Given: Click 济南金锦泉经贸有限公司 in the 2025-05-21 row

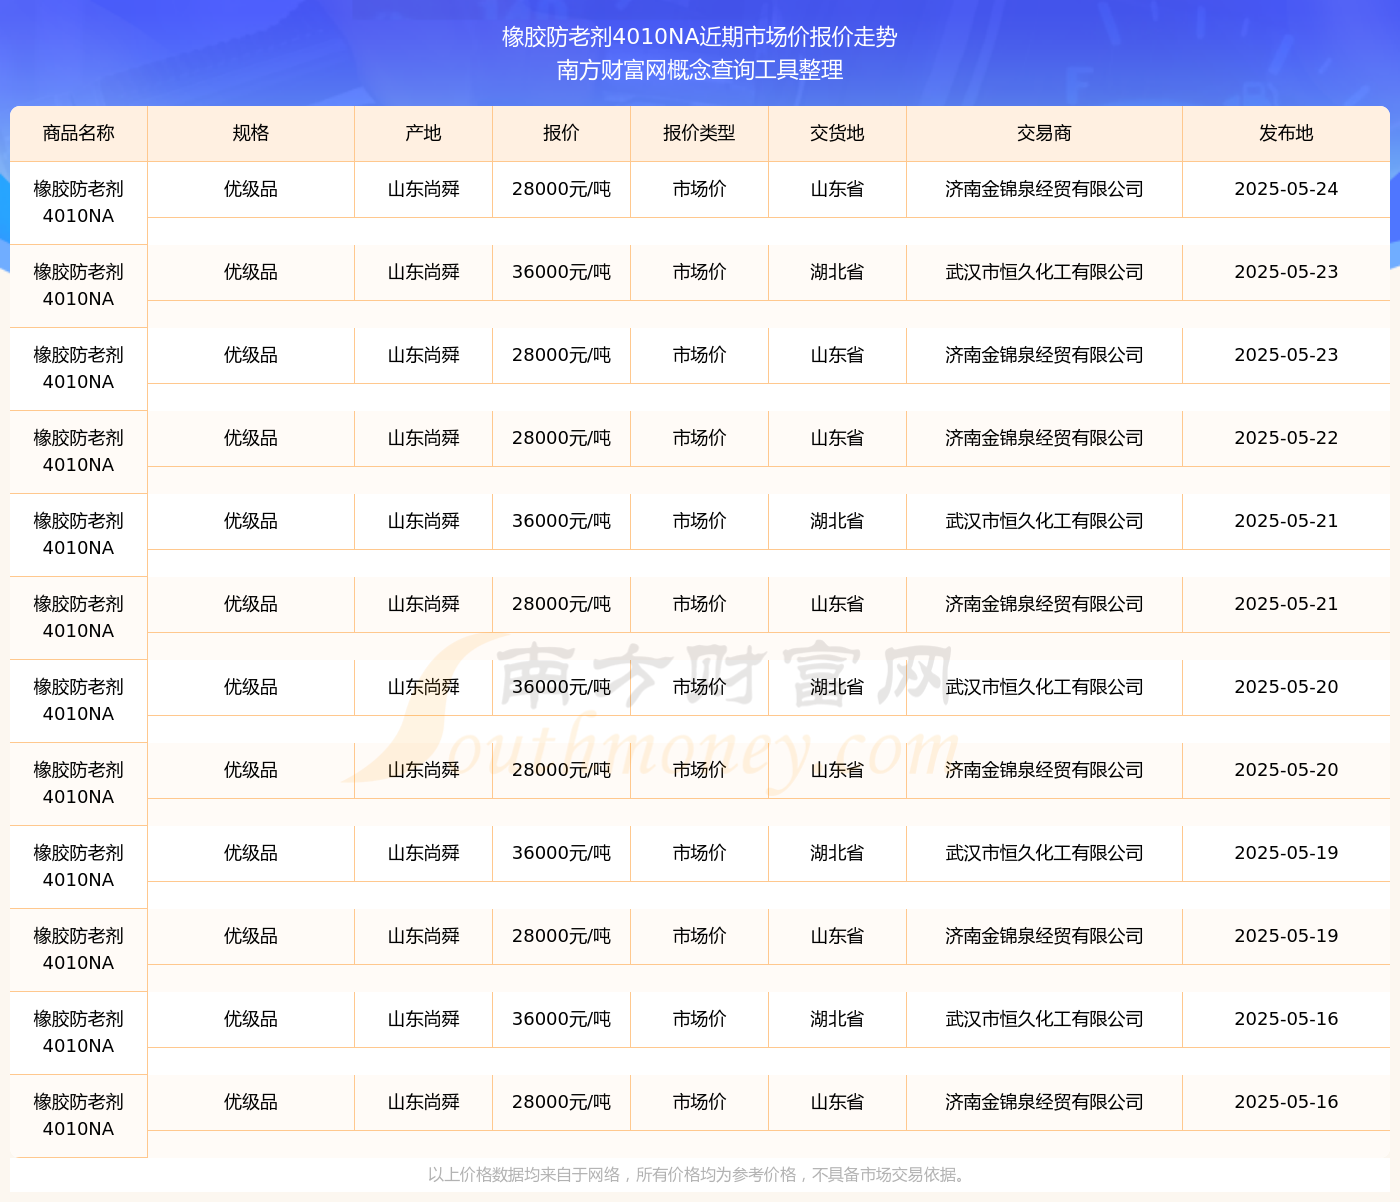Looking at the screenshot, I should (x=1045, y=604).
